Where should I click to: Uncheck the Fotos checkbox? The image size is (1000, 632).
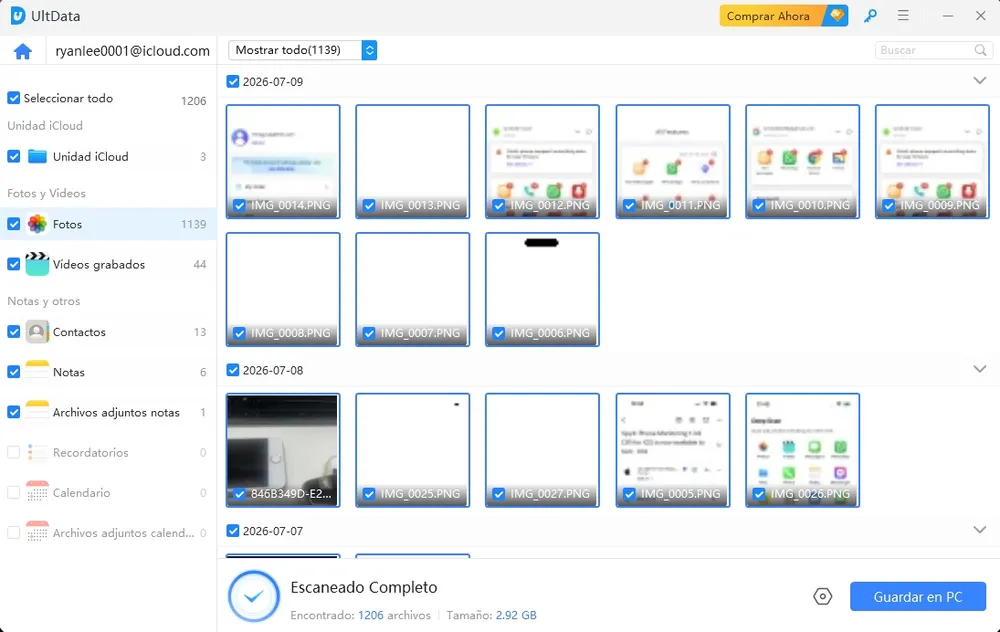13,224
